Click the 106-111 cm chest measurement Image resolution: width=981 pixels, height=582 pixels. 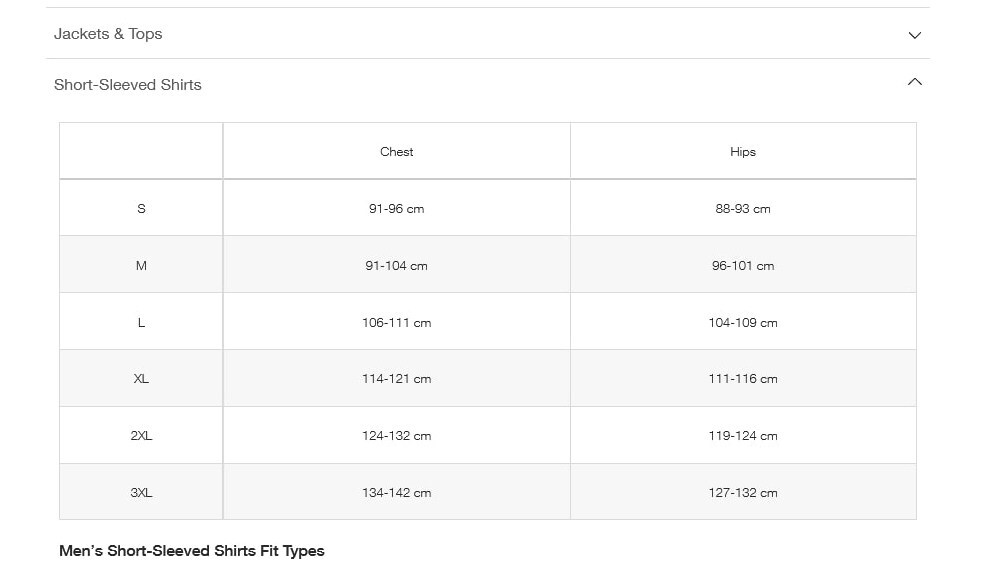point(396,323)
